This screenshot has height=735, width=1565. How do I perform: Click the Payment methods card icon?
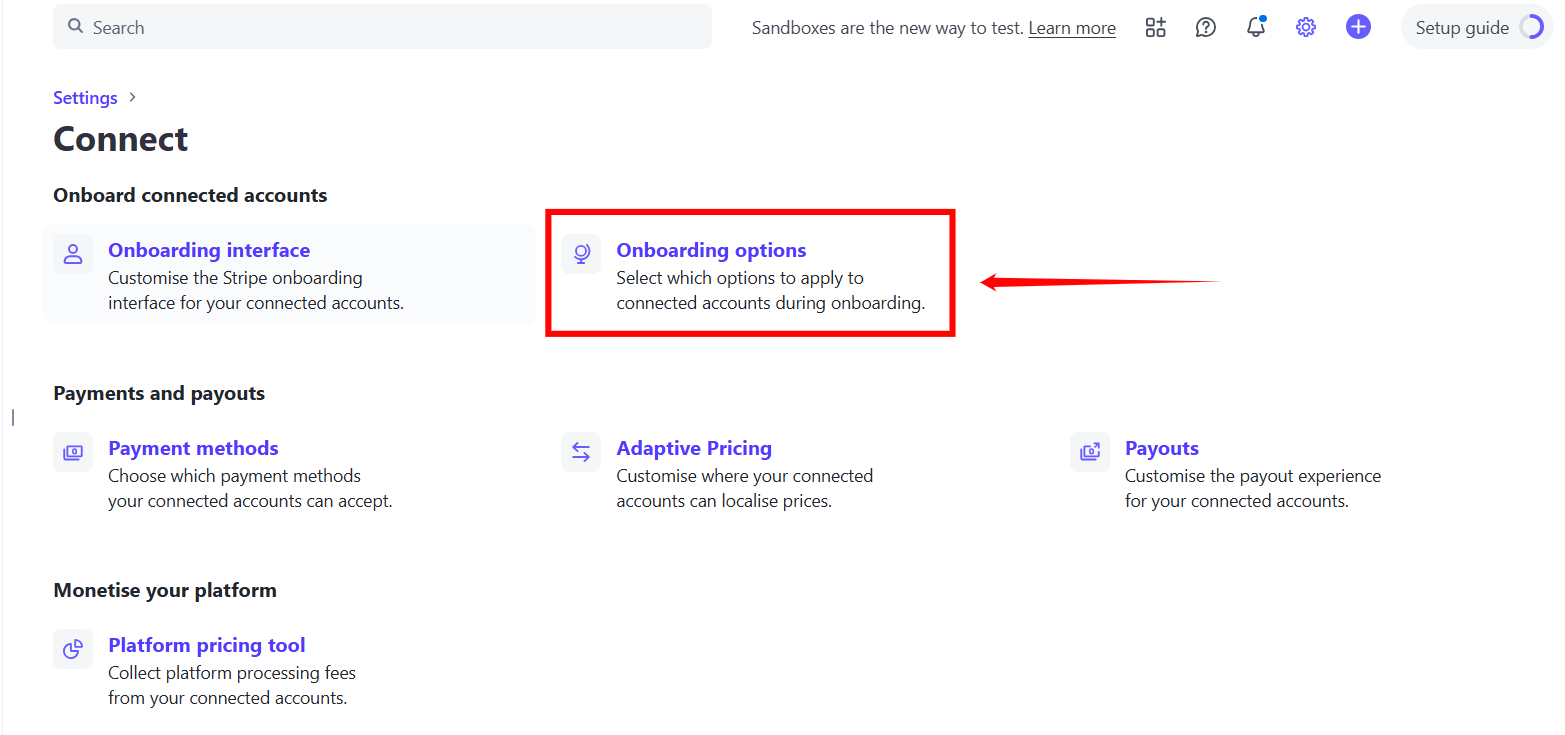click(x=73, y=452)
